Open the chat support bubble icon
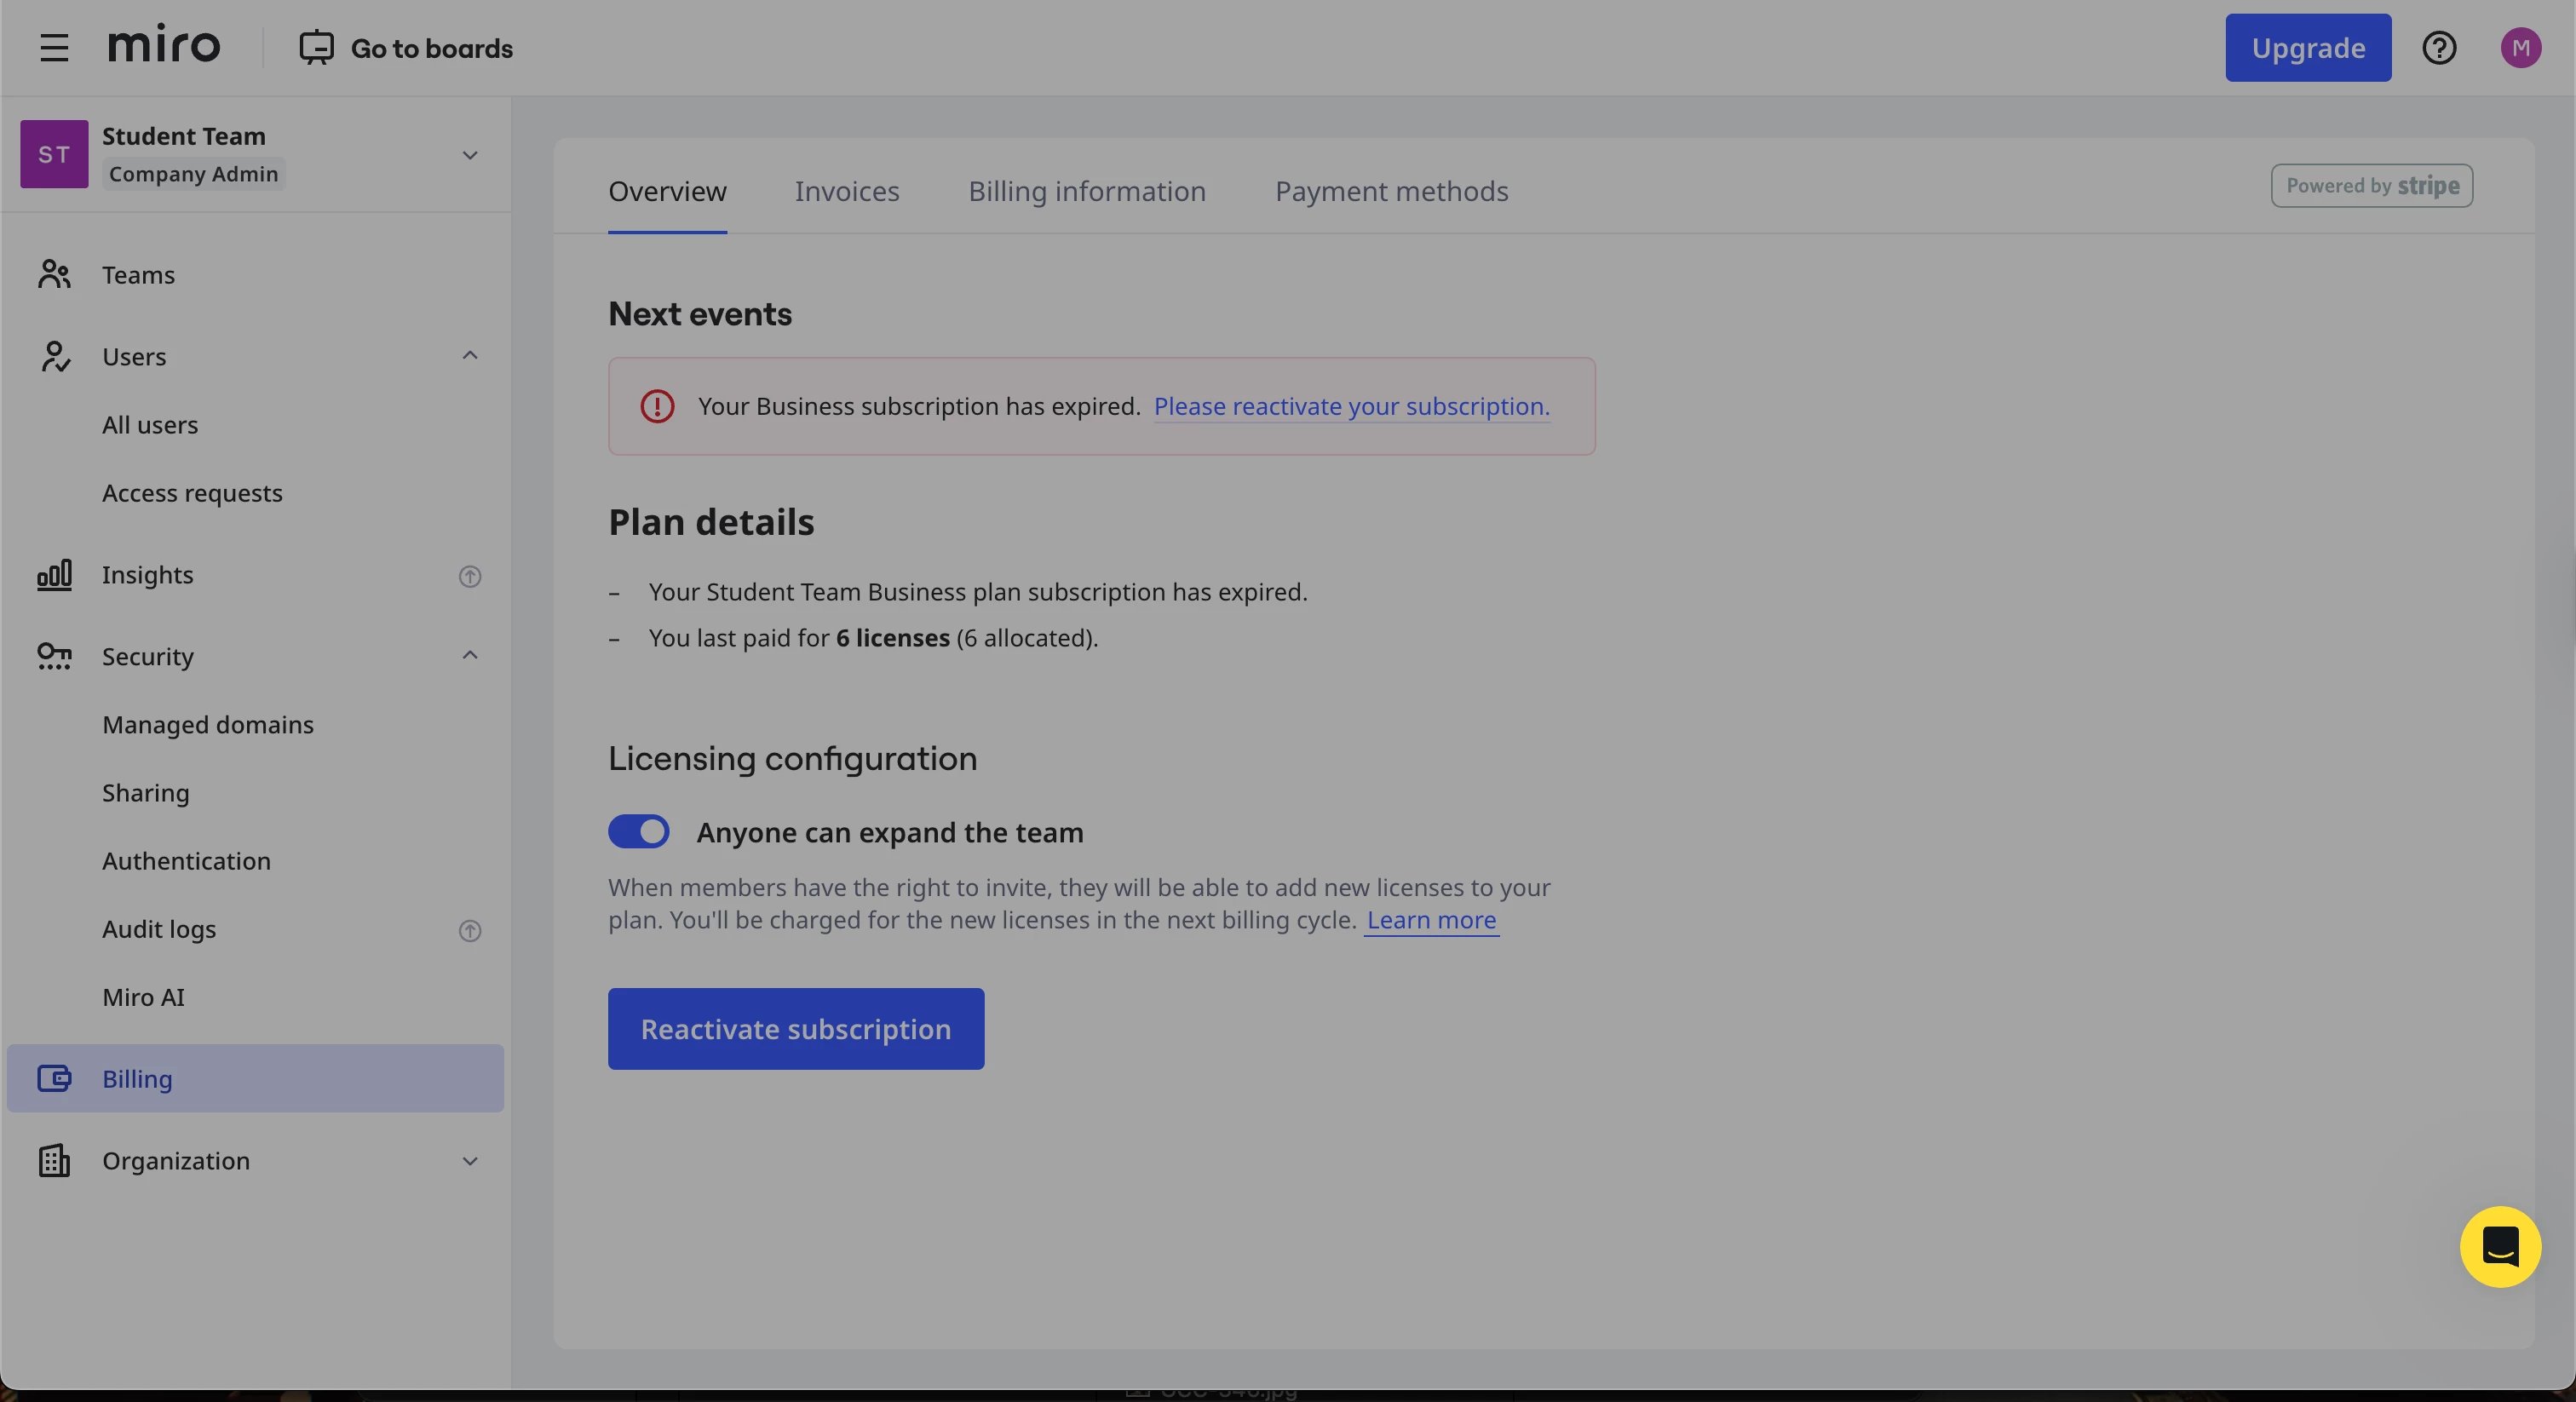This screenshot has height=1402, width=2576. point(2500,1246)
